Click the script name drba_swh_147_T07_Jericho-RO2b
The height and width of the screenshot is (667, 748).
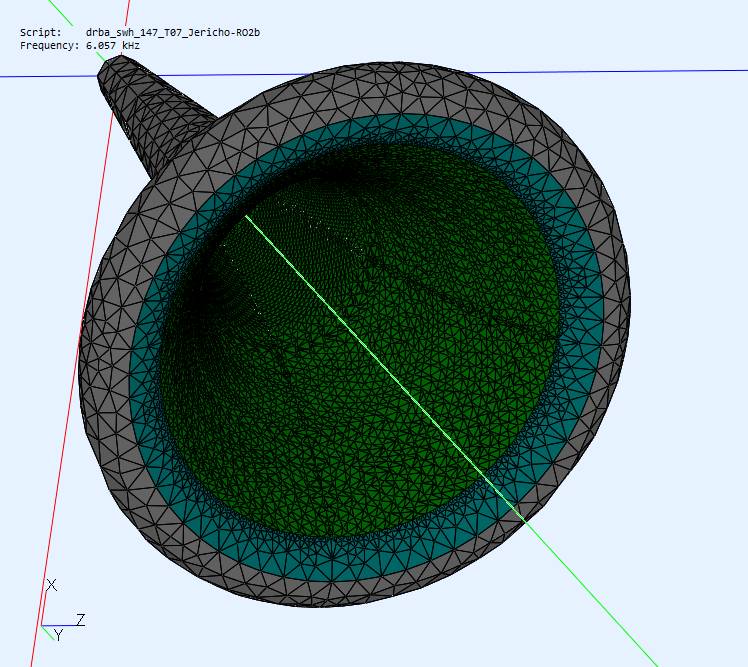[173, 32]
